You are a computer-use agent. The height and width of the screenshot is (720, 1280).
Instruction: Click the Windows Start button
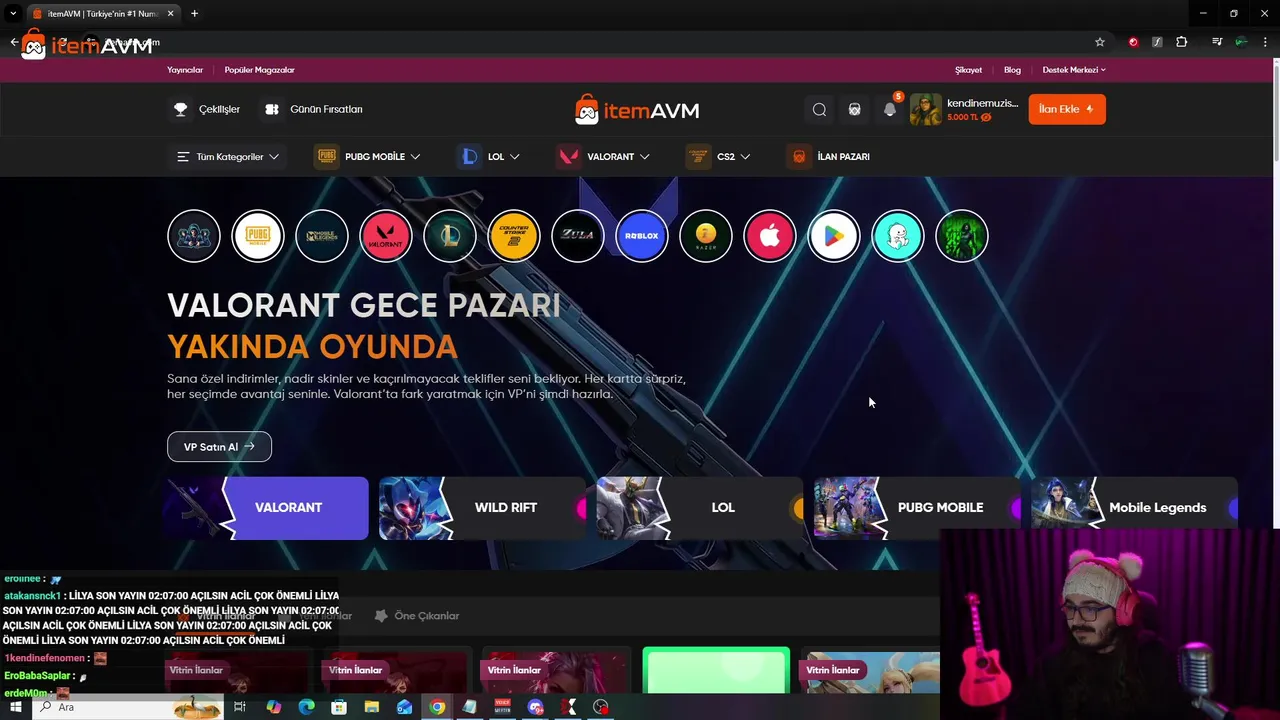click(15, 707)
